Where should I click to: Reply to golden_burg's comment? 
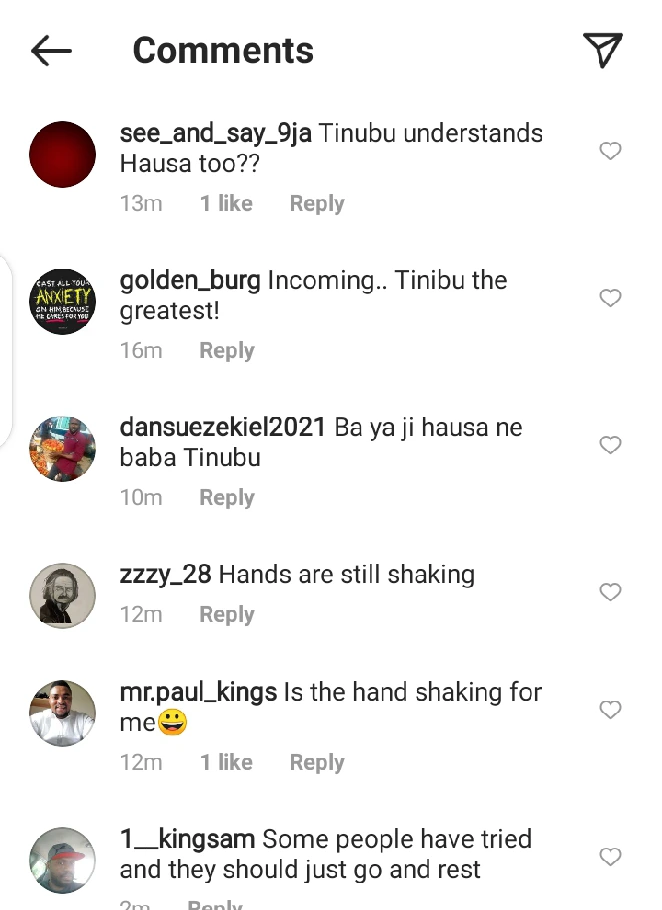coord(227,351)
